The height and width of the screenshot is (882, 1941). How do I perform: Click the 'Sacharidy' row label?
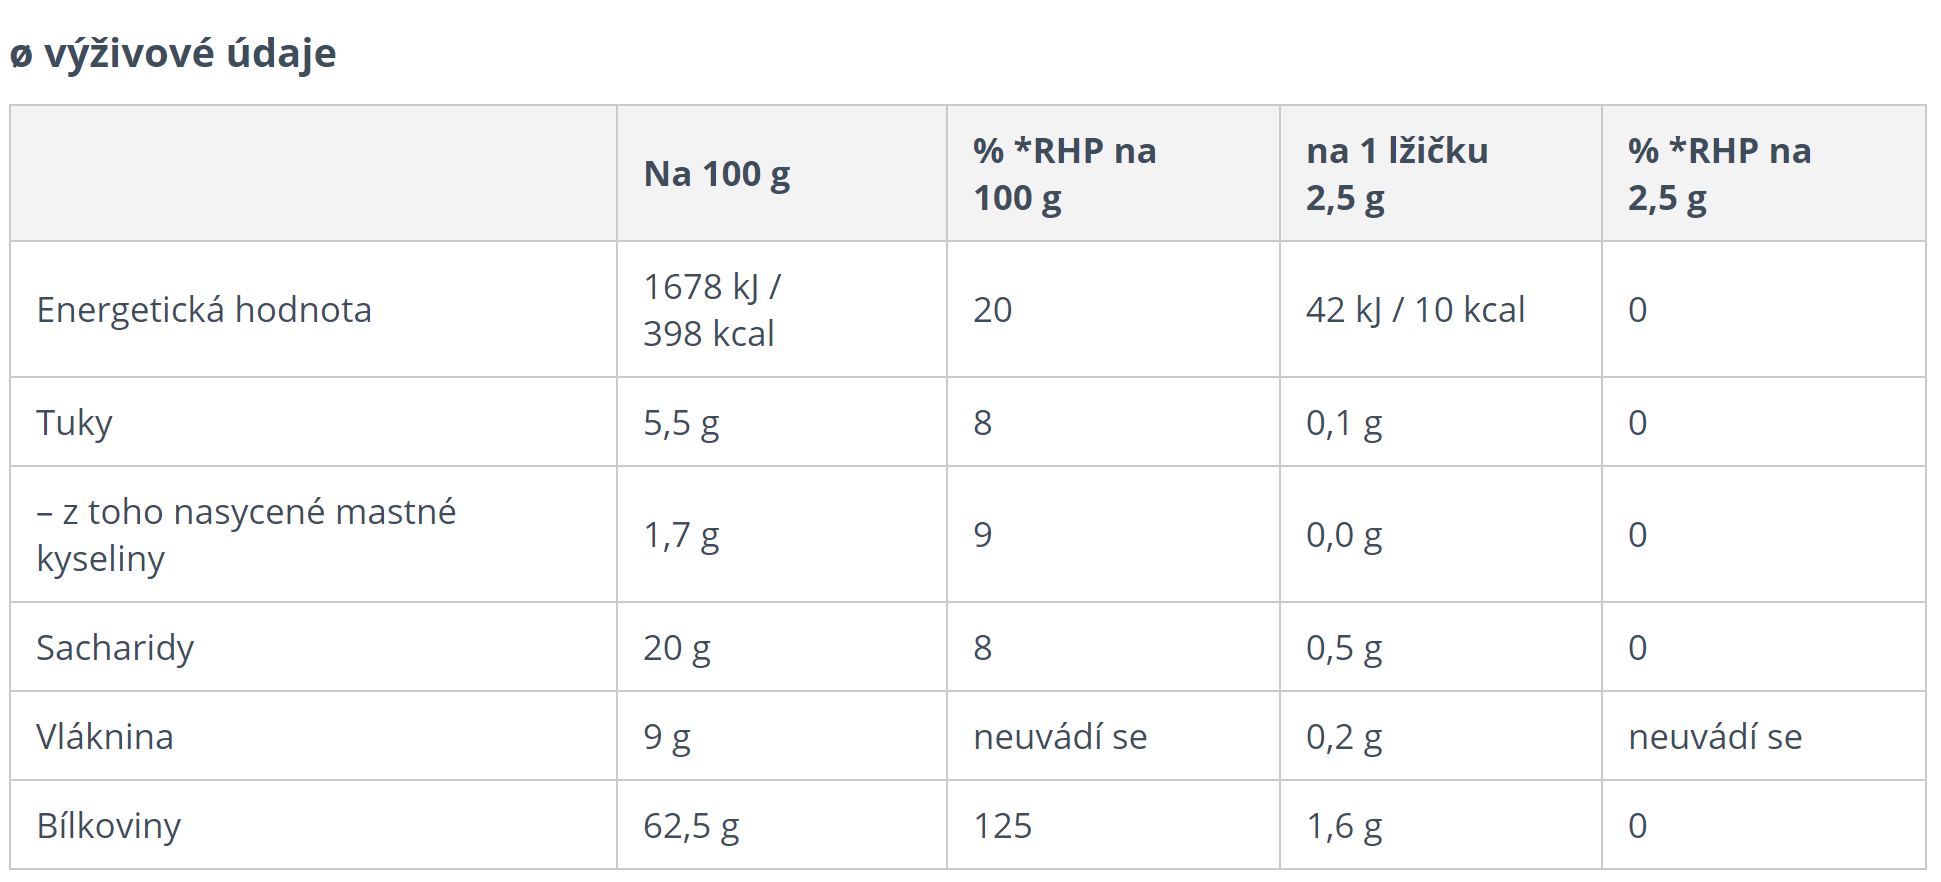115,648
